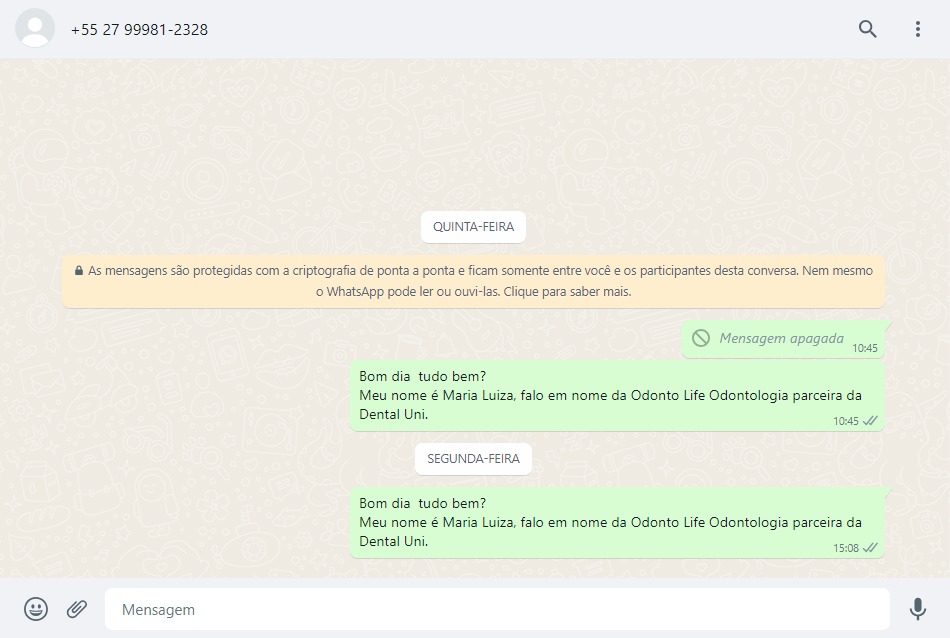950x638 pixels.
Task: Select the Bom dia message sent 15:08
Action: (617, 522)
